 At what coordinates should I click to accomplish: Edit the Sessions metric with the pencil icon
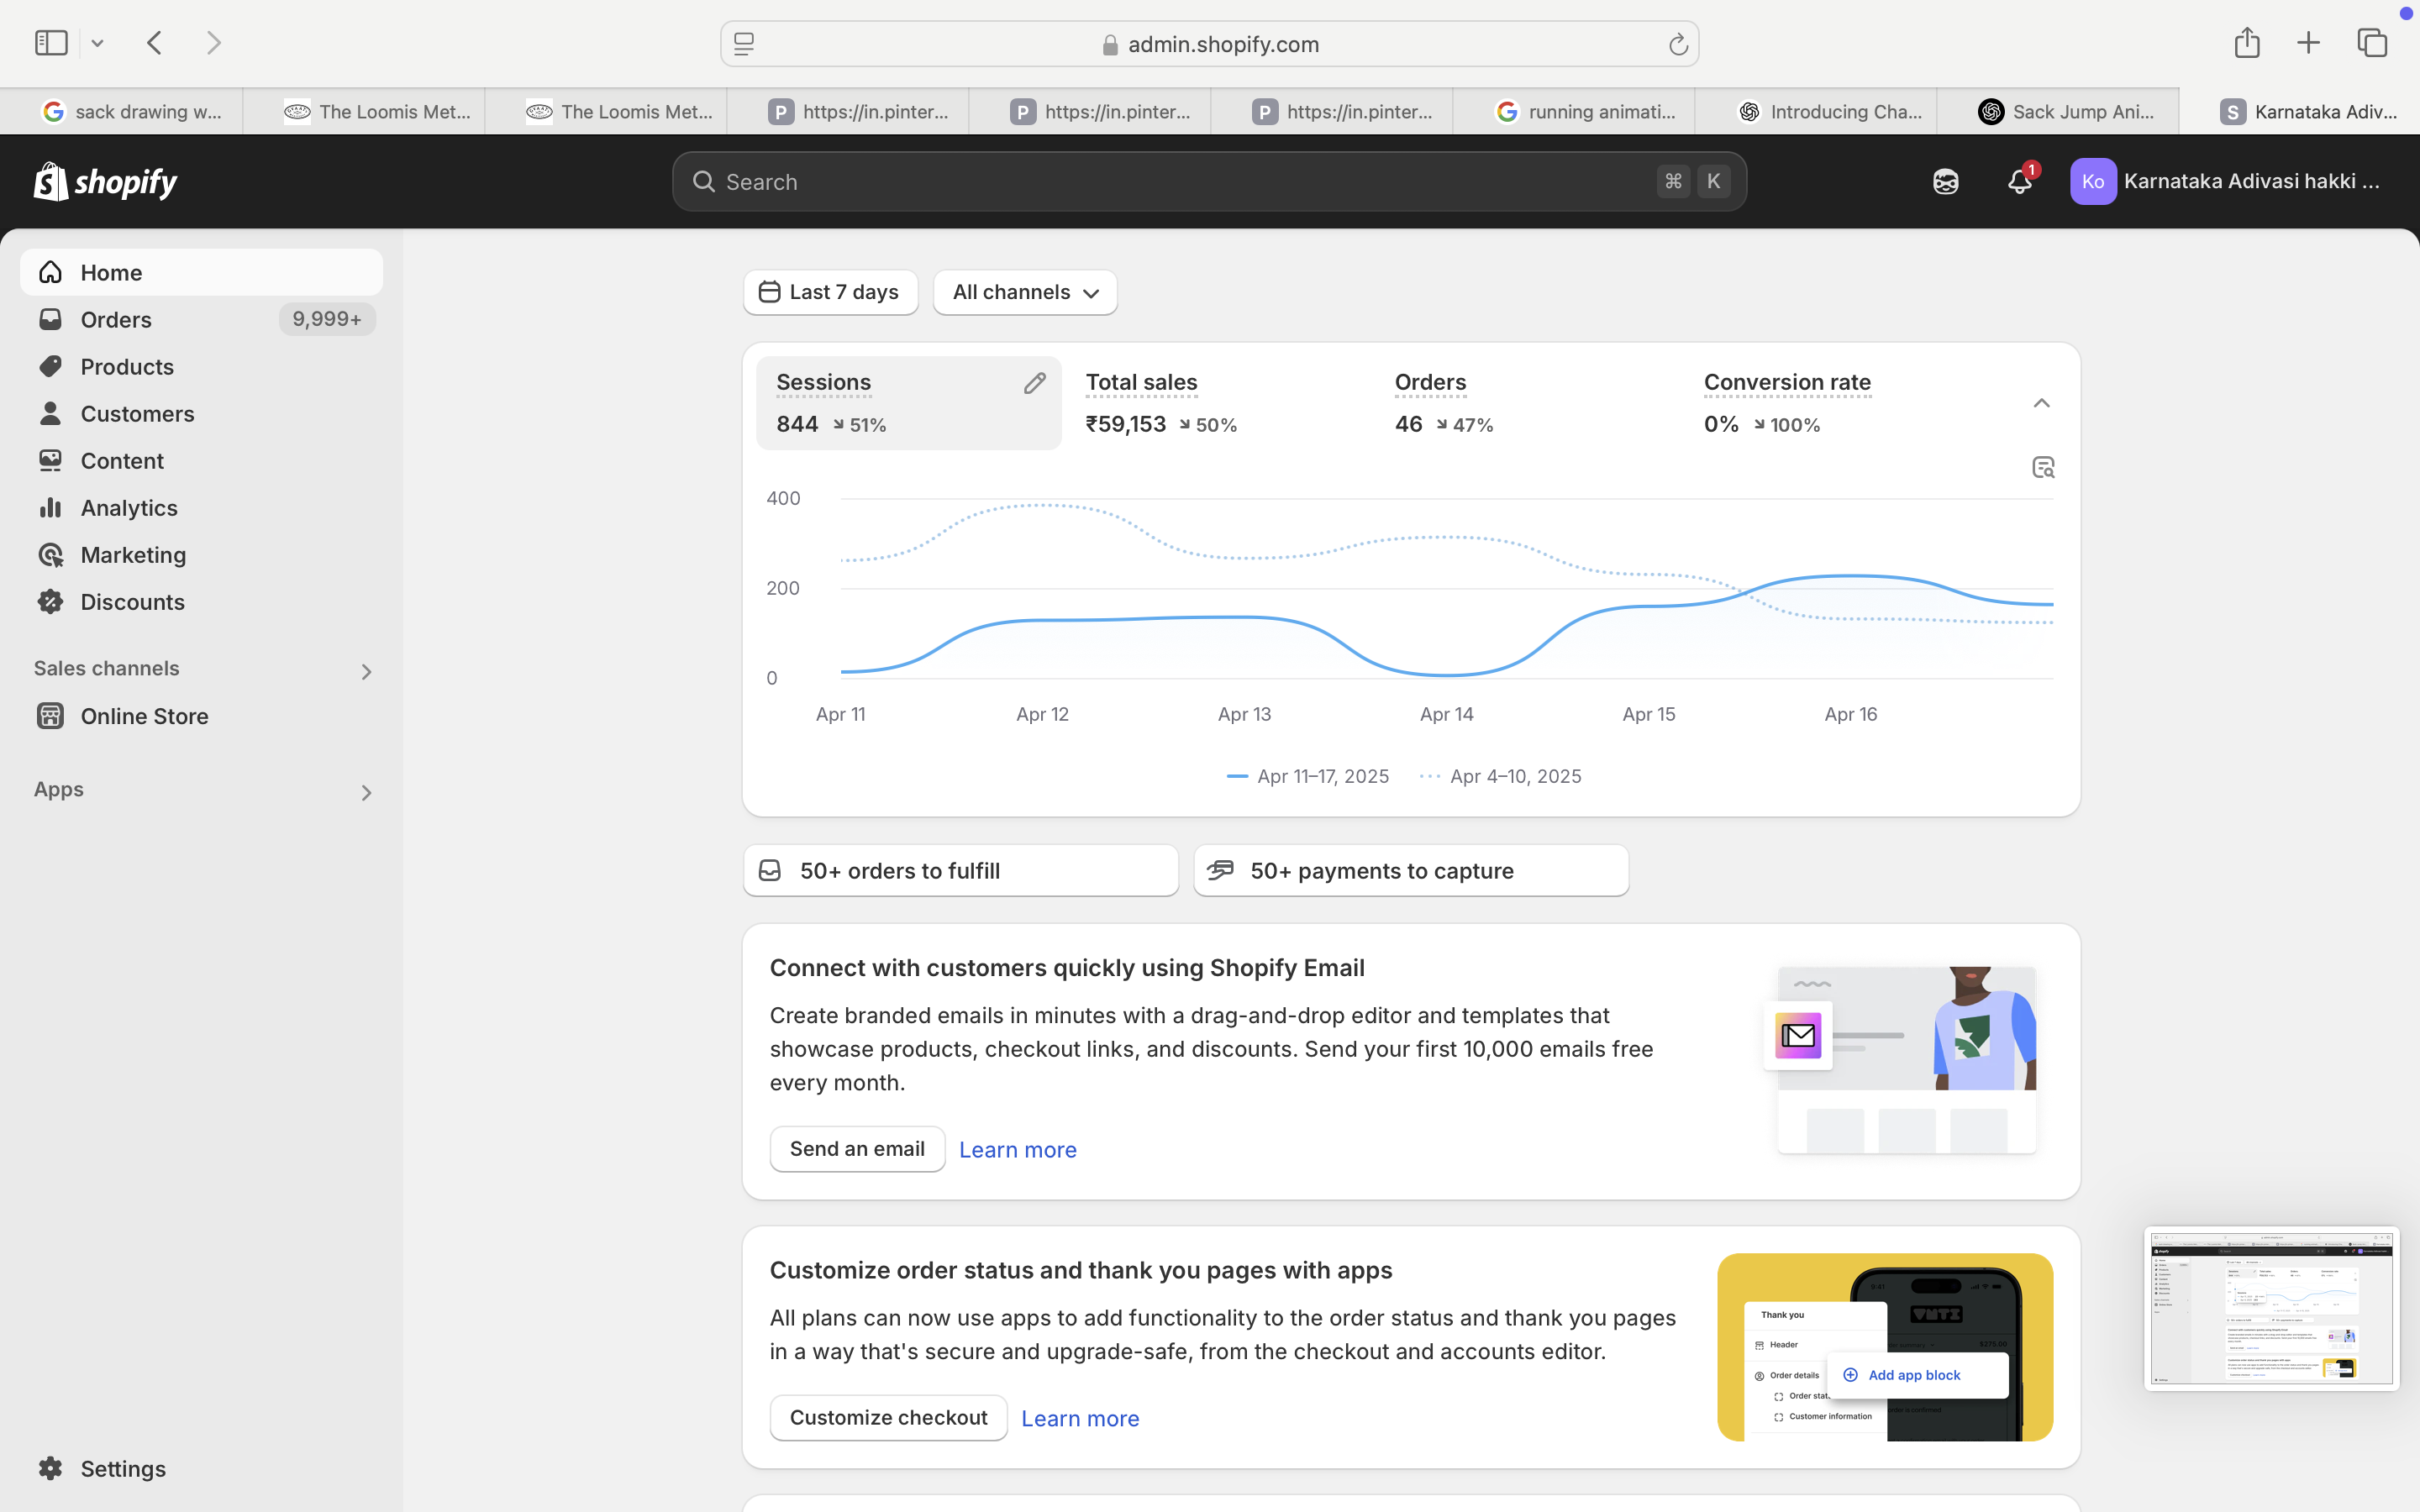point(1035,383)
